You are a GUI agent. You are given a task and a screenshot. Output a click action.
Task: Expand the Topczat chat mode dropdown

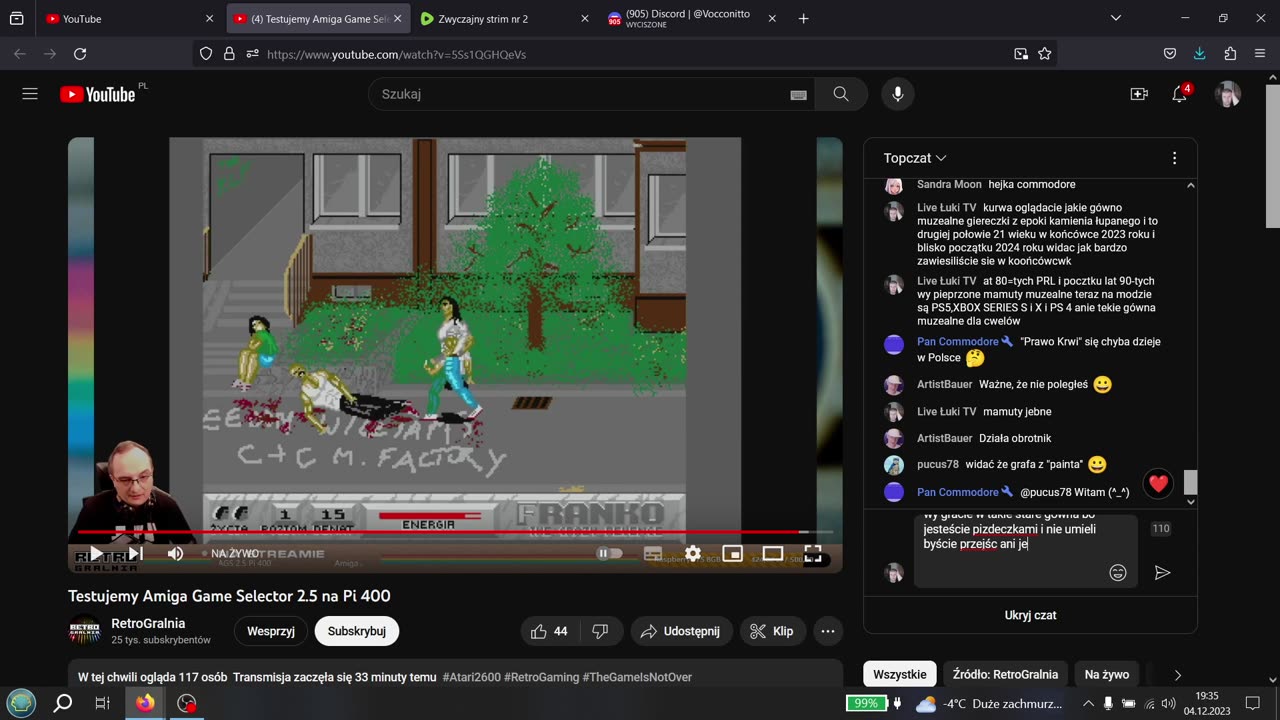pos(914,158)
